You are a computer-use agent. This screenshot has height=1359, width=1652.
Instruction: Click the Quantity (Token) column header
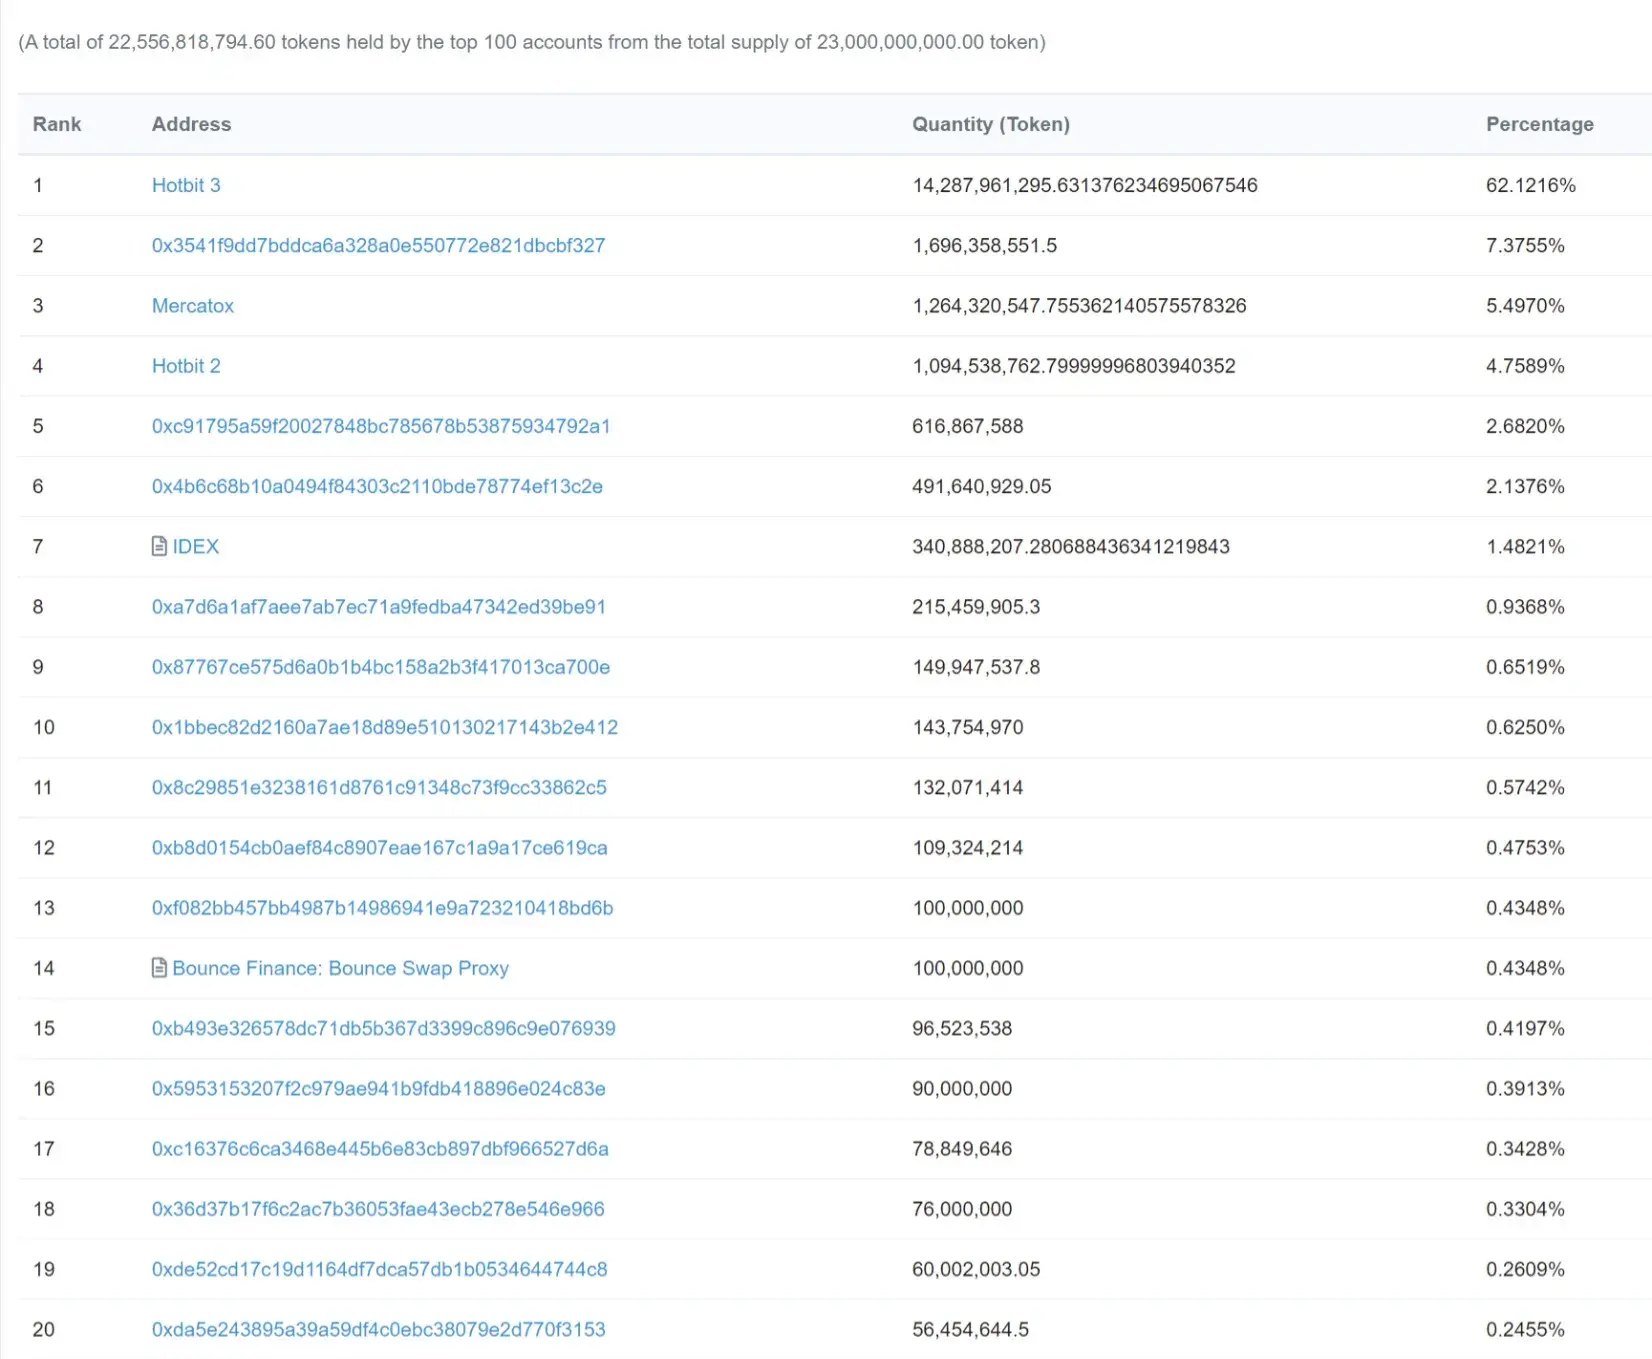[991, 124]
